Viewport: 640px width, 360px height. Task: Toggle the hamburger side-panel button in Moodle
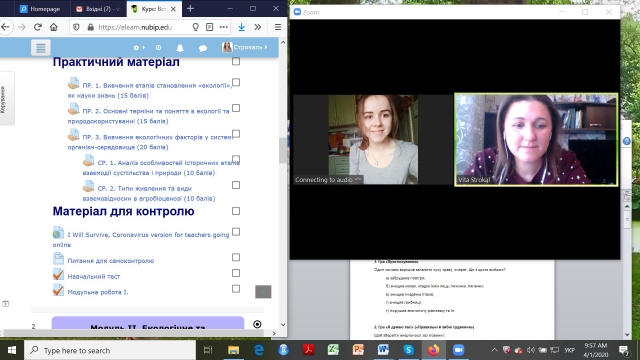click(40, 48)
